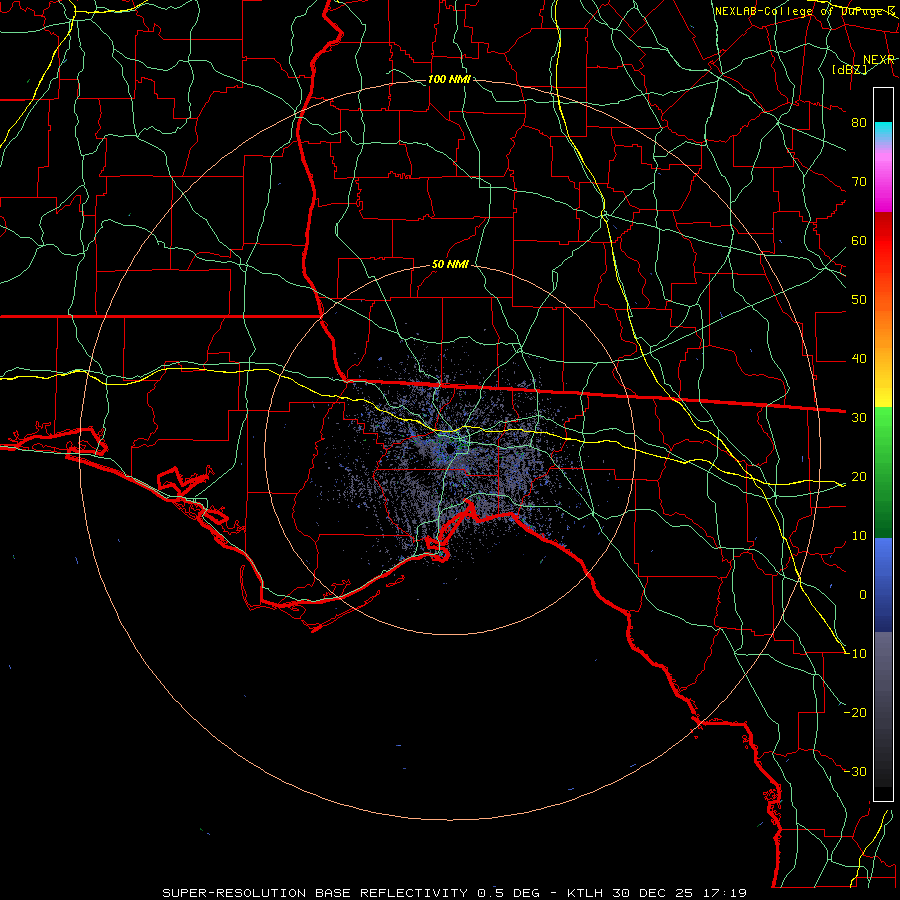This screenshot has height=900, width=900.
Task: Click the magenta segment of the color bar
Action: (883, 181)
